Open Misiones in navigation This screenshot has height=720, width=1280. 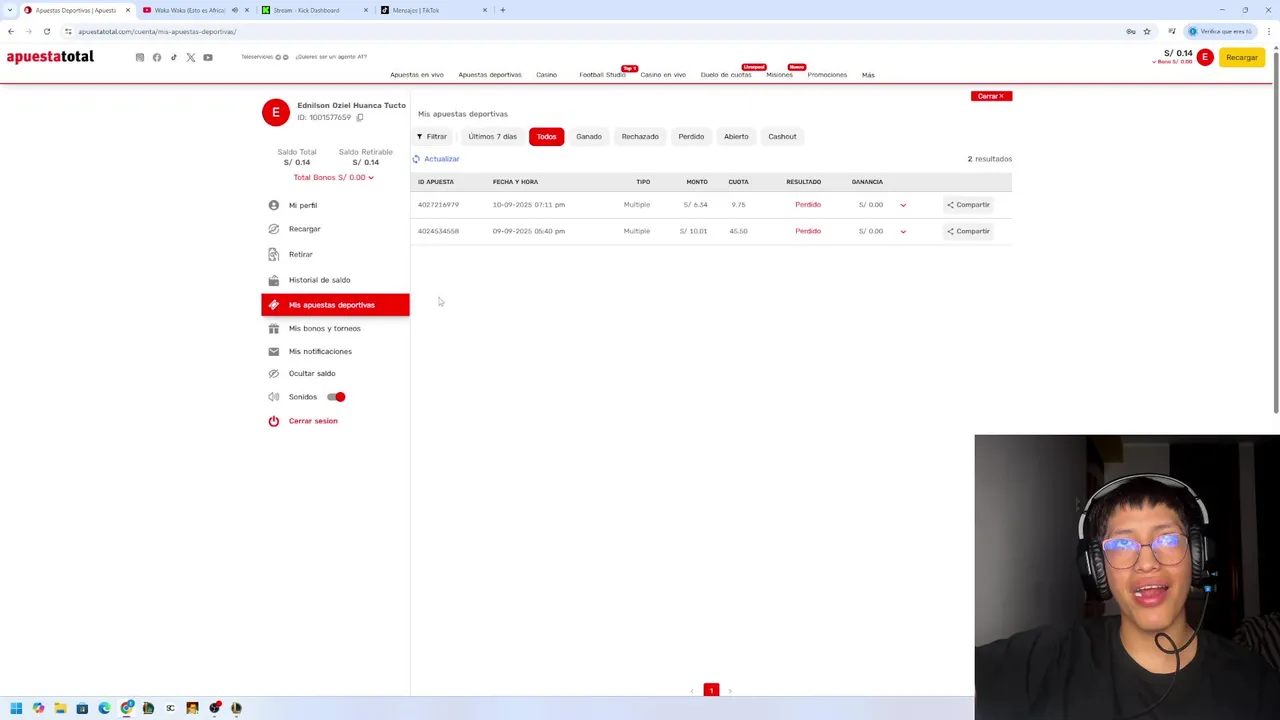779,75
